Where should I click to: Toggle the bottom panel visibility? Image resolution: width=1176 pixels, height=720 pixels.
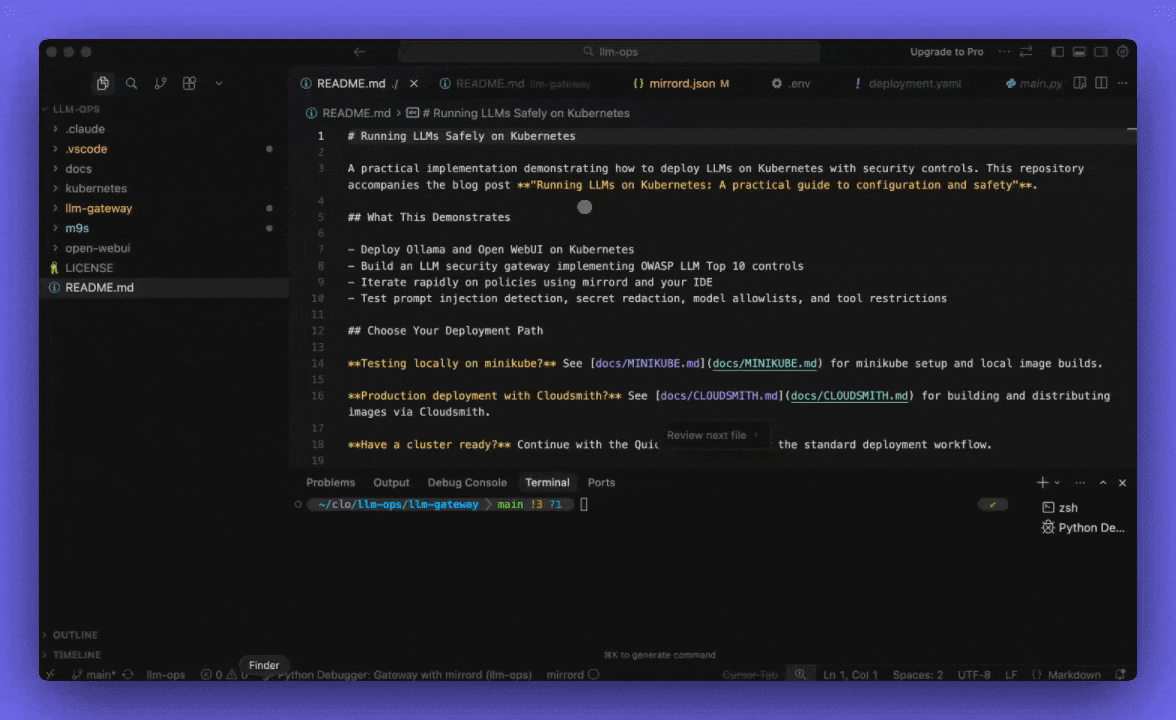1080,51
